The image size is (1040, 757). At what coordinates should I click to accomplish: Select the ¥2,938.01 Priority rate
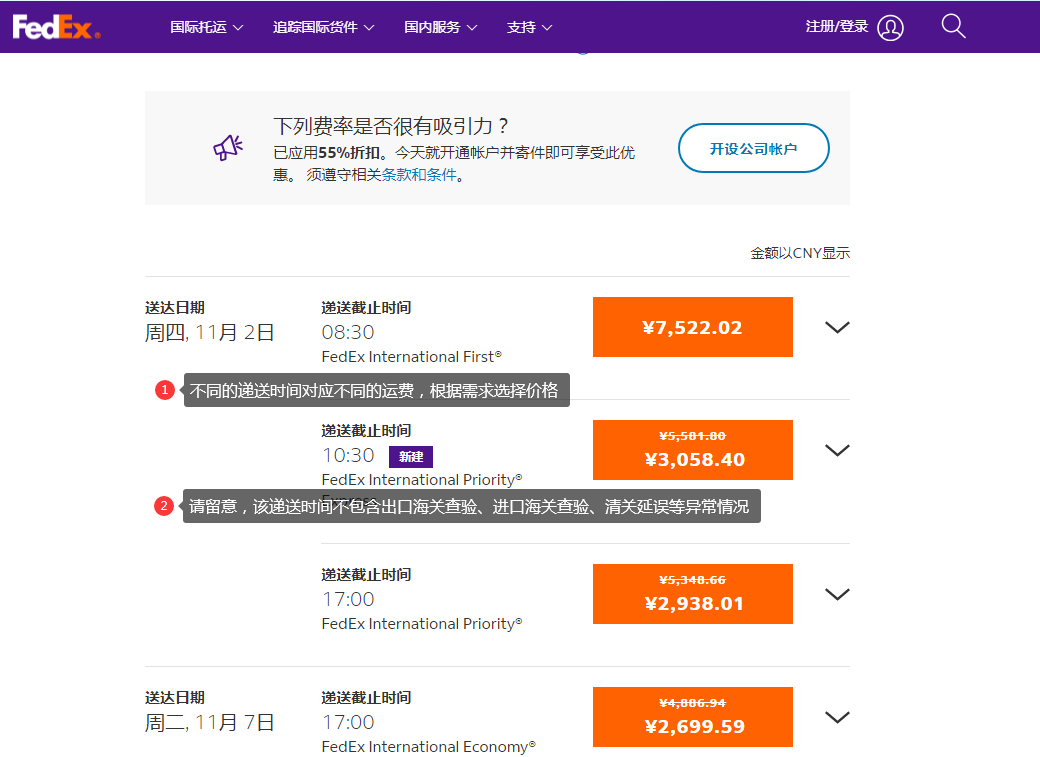(x=692, y=594)
